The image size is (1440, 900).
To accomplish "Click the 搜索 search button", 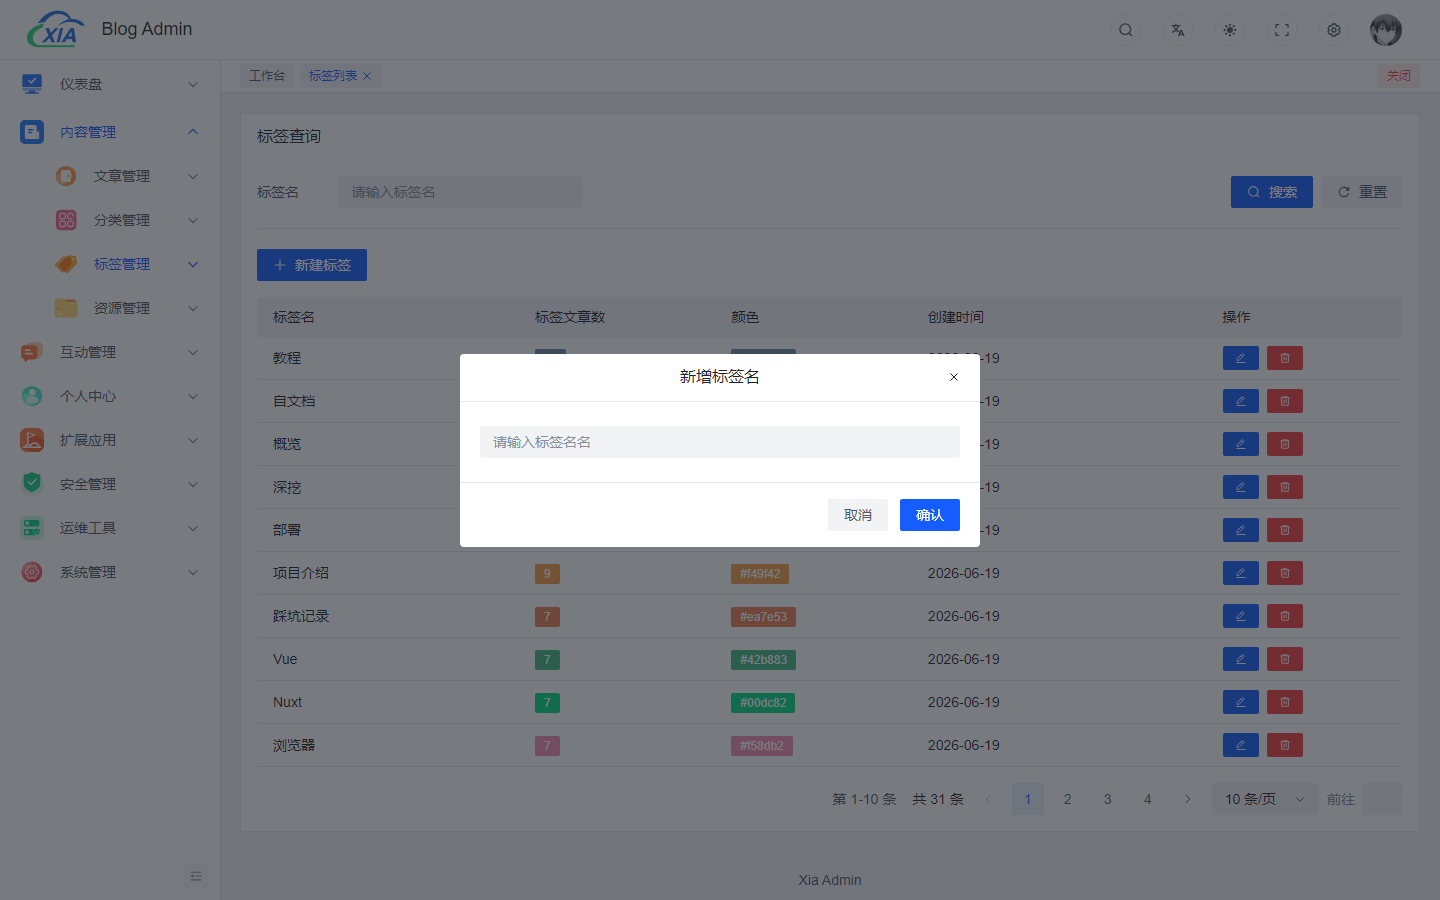I will pyautogui.click(x=1272, y=192).
